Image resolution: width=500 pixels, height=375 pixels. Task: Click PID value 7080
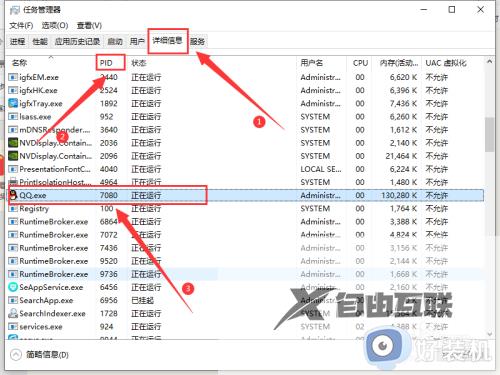tap(109, 195)
